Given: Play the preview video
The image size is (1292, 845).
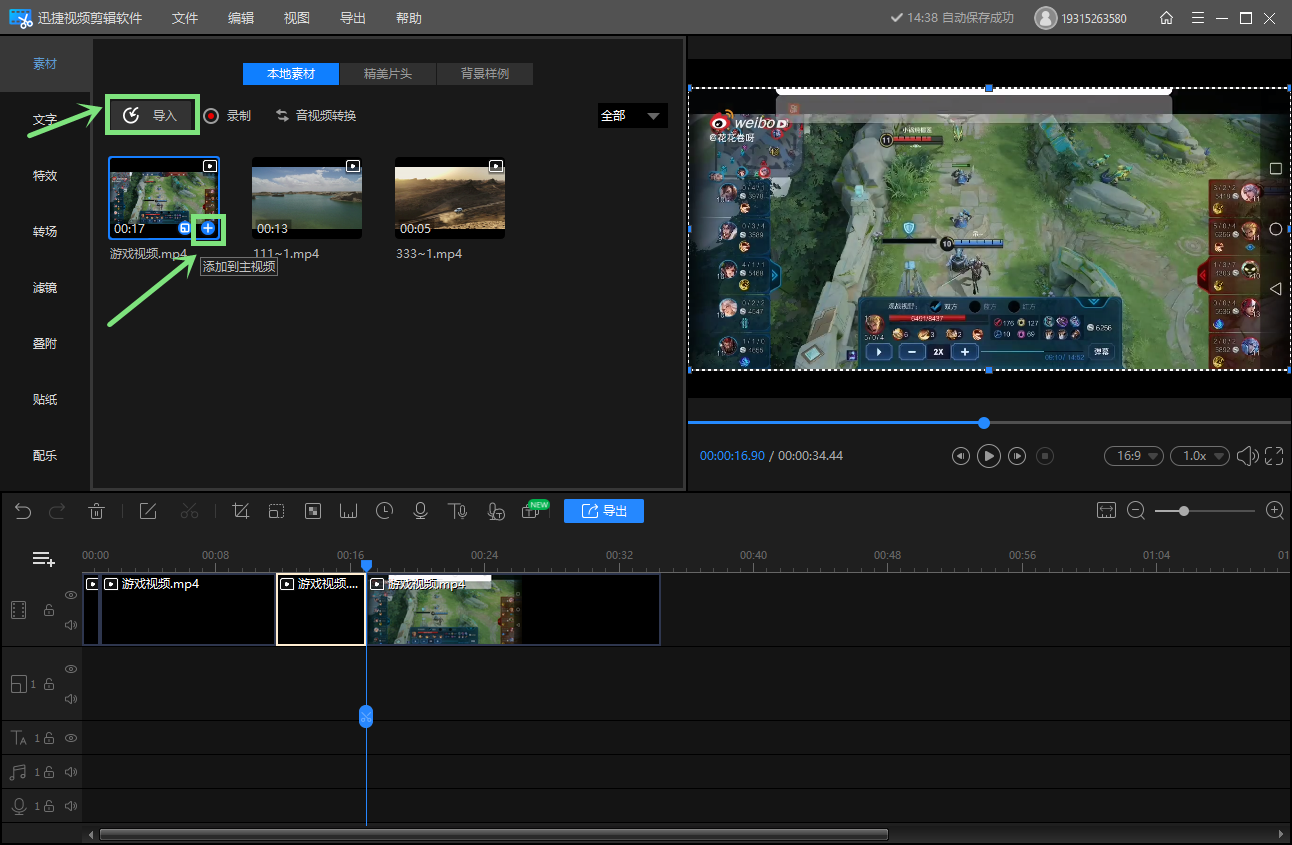Looking at the screenshot, I should pyautogui.click(x=988, y=456).
